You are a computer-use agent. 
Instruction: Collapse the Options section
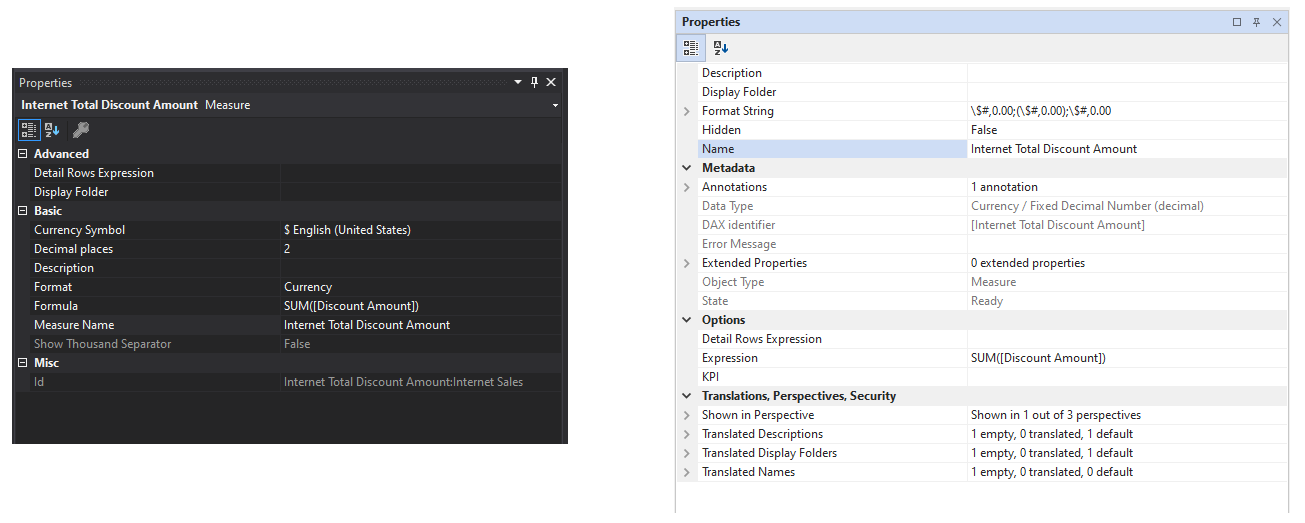[x=687, y=320]
